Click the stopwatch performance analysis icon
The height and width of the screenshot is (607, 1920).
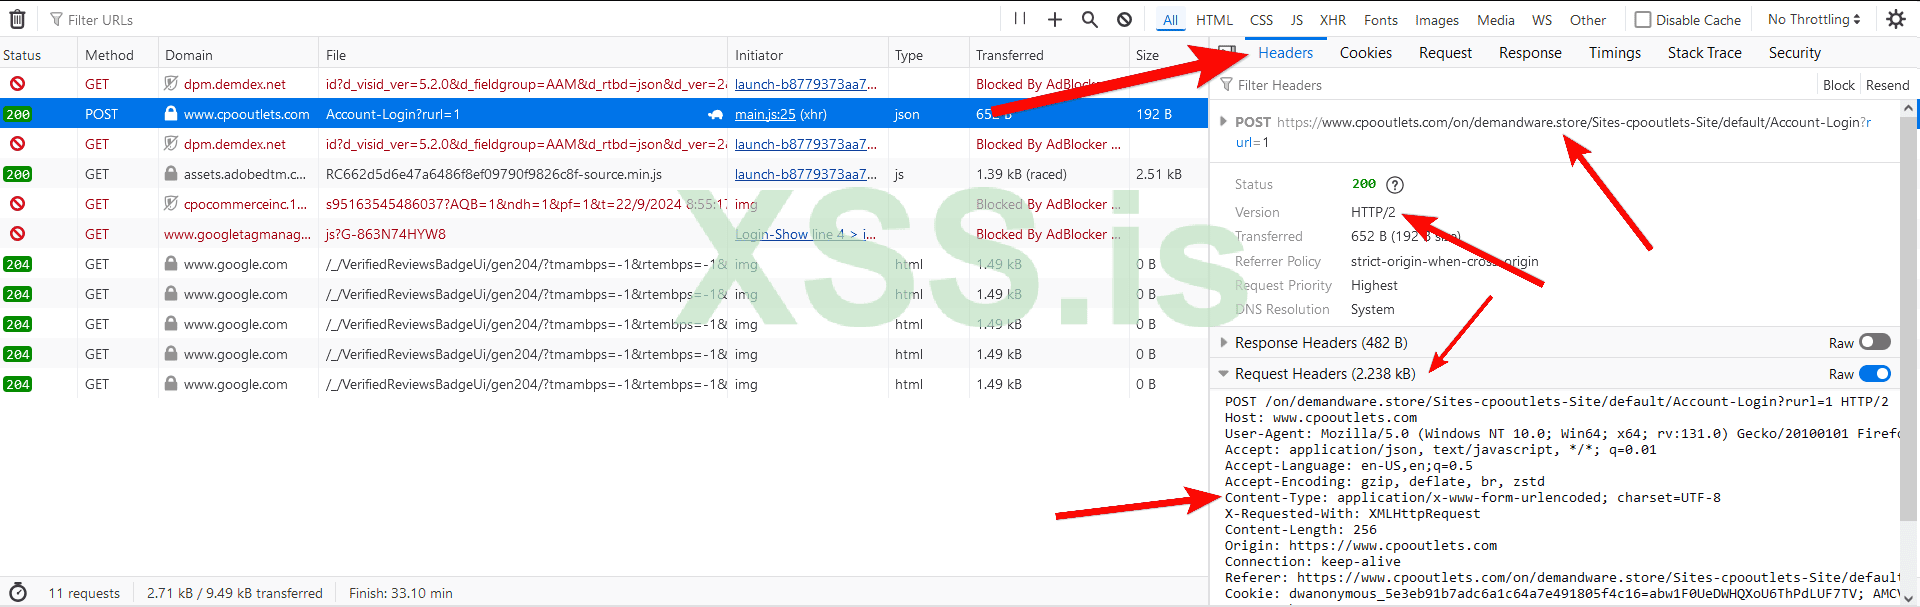[x=18, y=592]
